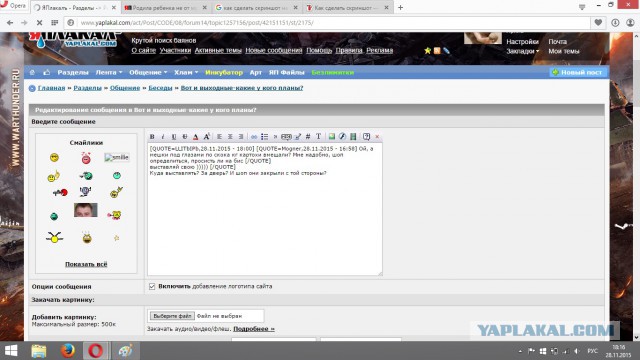Apply strikethrough formatting in editor toolbar
This screenshot has height=360, width=640.
185,137
